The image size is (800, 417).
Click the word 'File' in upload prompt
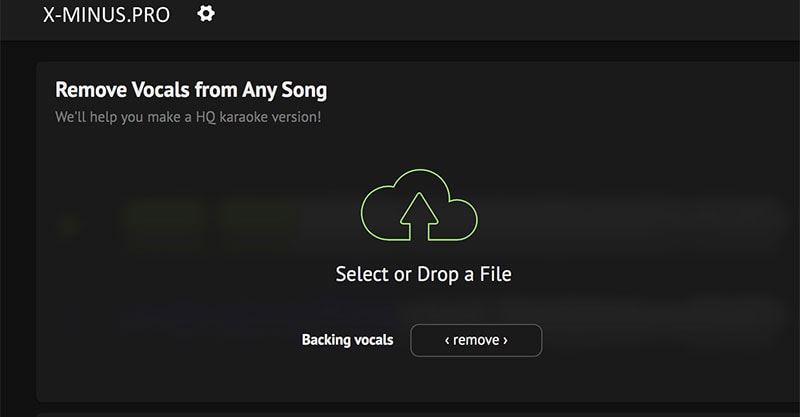495,274
